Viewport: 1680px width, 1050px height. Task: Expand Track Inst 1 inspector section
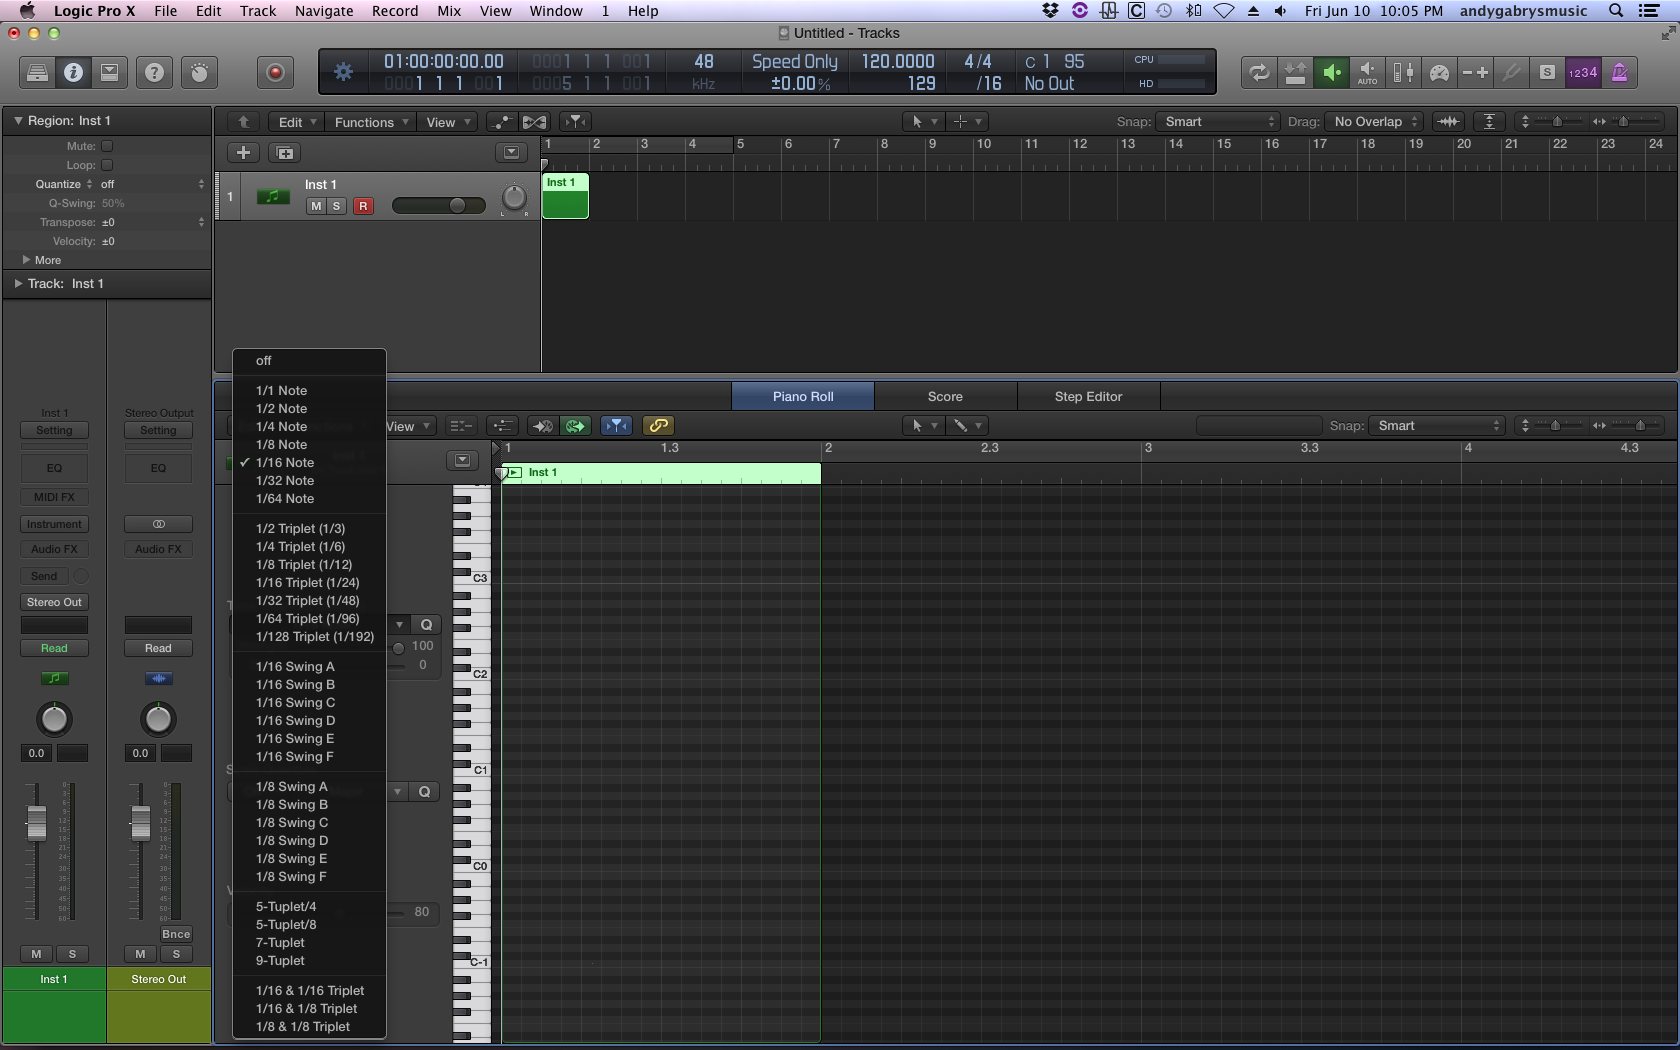tap(17, 283)
